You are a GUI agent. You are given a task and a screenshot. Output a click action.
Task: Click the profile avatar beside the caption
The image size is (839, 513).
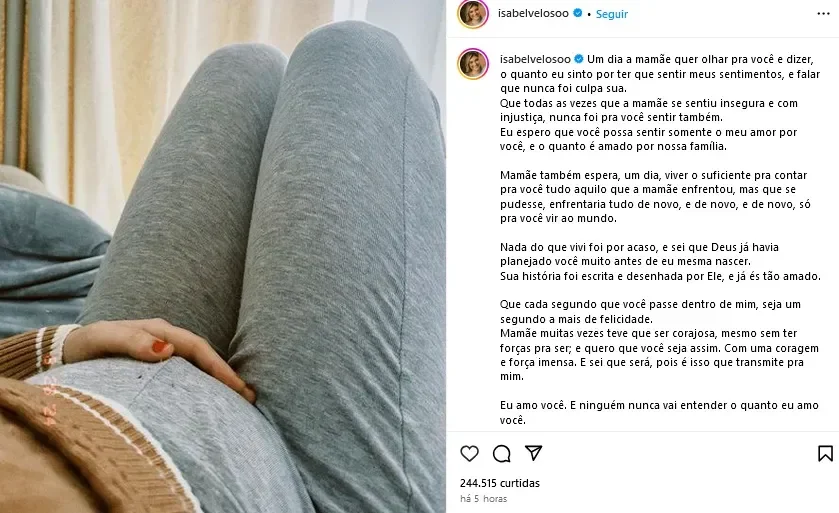[473, 64]
